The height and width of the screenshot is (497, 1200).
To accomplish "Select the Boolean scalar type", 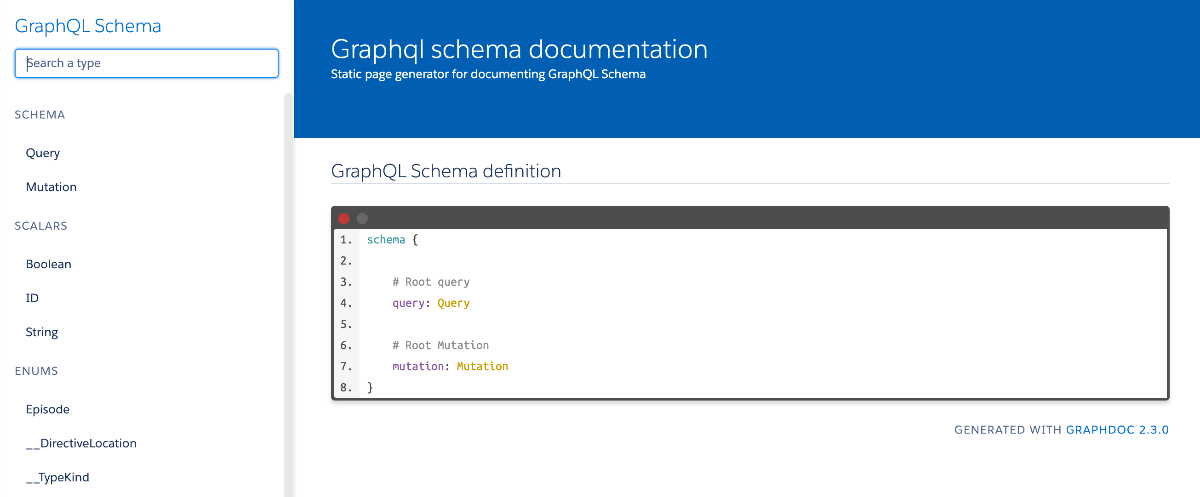I will point(48,264).
